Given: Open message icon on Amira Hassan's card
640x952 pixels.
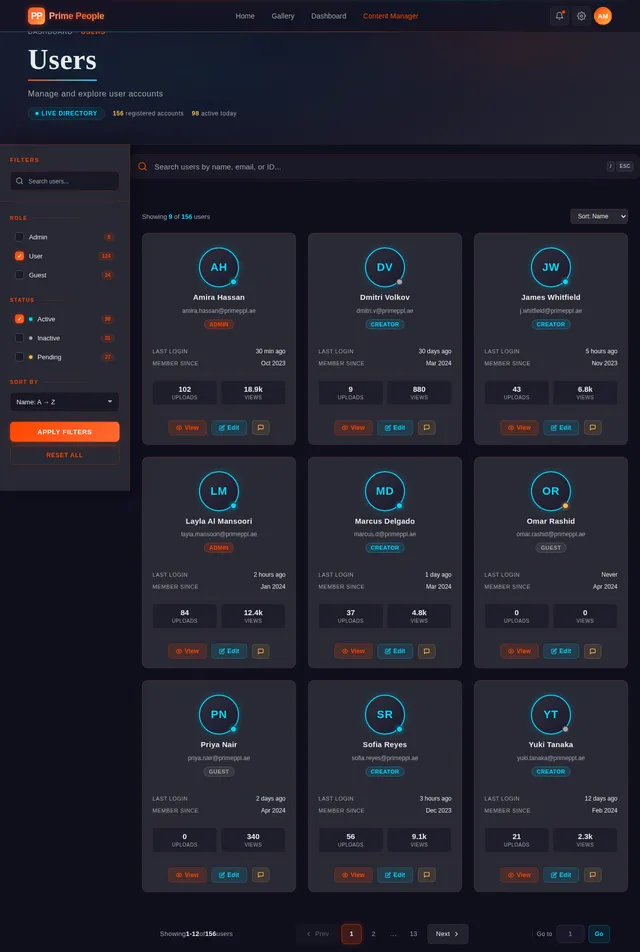Looking at the screenshot, I should click(x=260, y=427).
